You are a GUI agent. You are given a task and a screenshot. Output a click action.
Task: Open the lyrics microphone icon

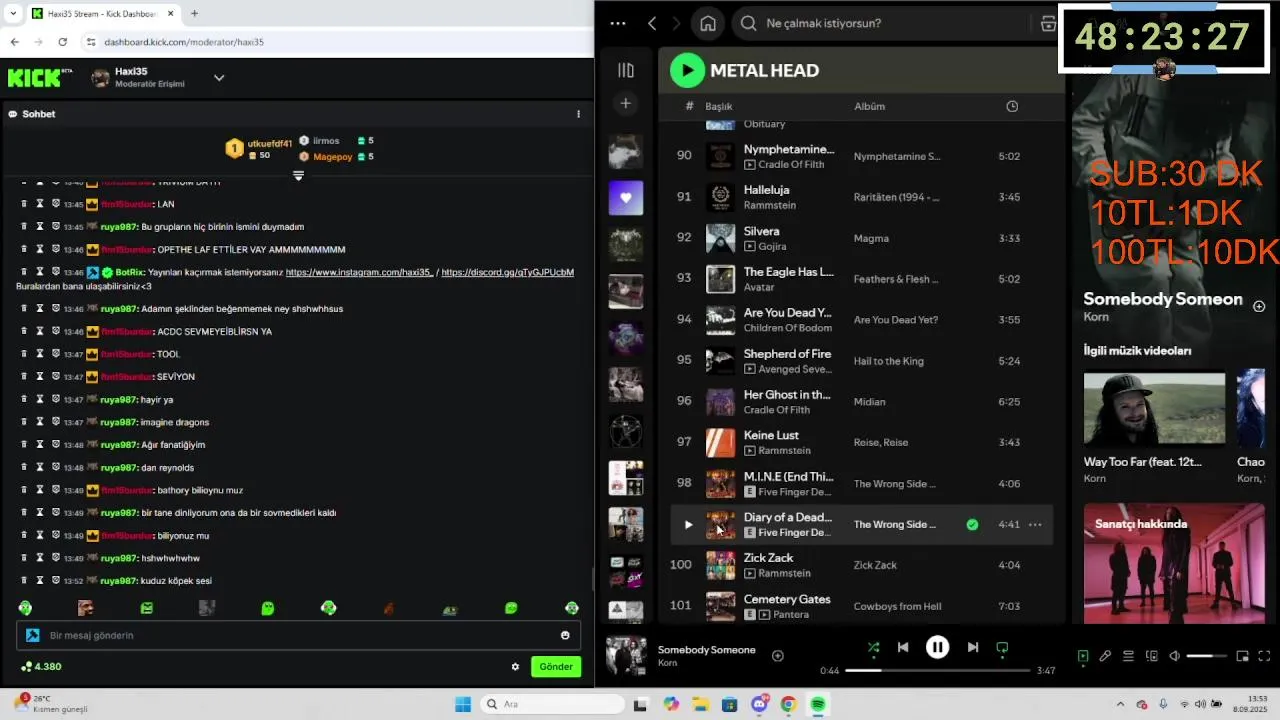coord(1105,656)
